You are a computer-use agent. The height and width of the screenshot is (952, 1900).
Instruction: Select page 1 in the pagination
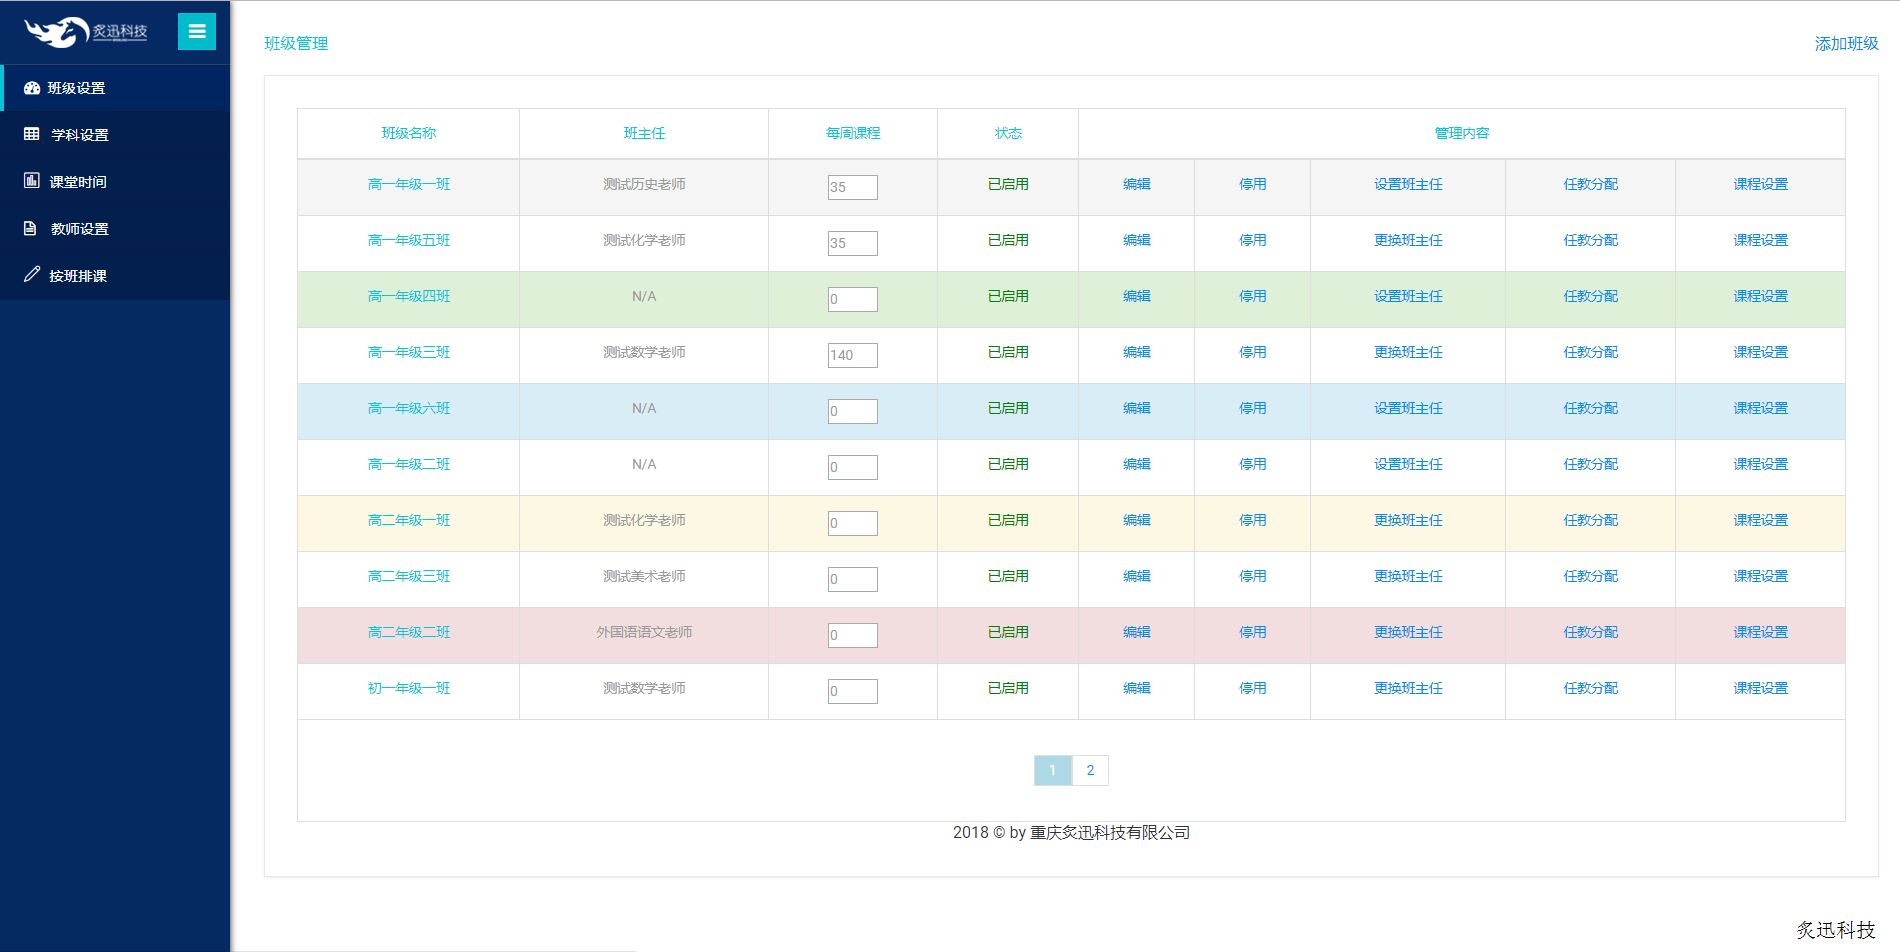(x=1052, y=770)
